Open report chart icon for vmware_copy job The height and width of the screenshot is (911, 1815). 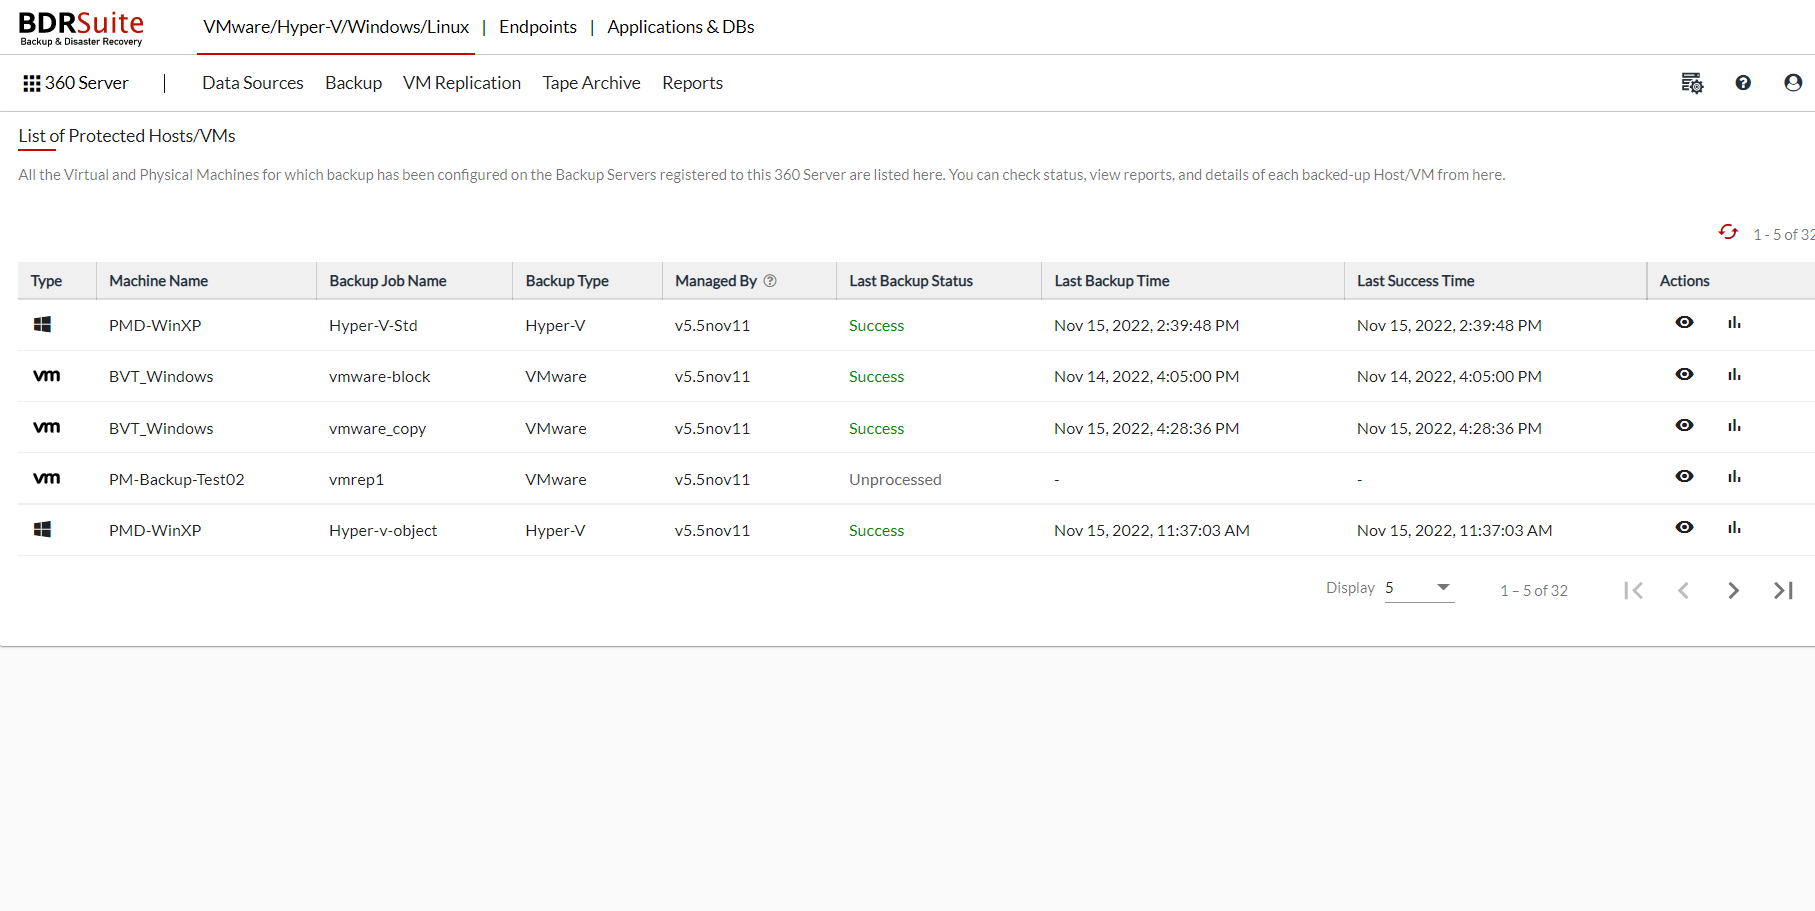pos(1734,425)
